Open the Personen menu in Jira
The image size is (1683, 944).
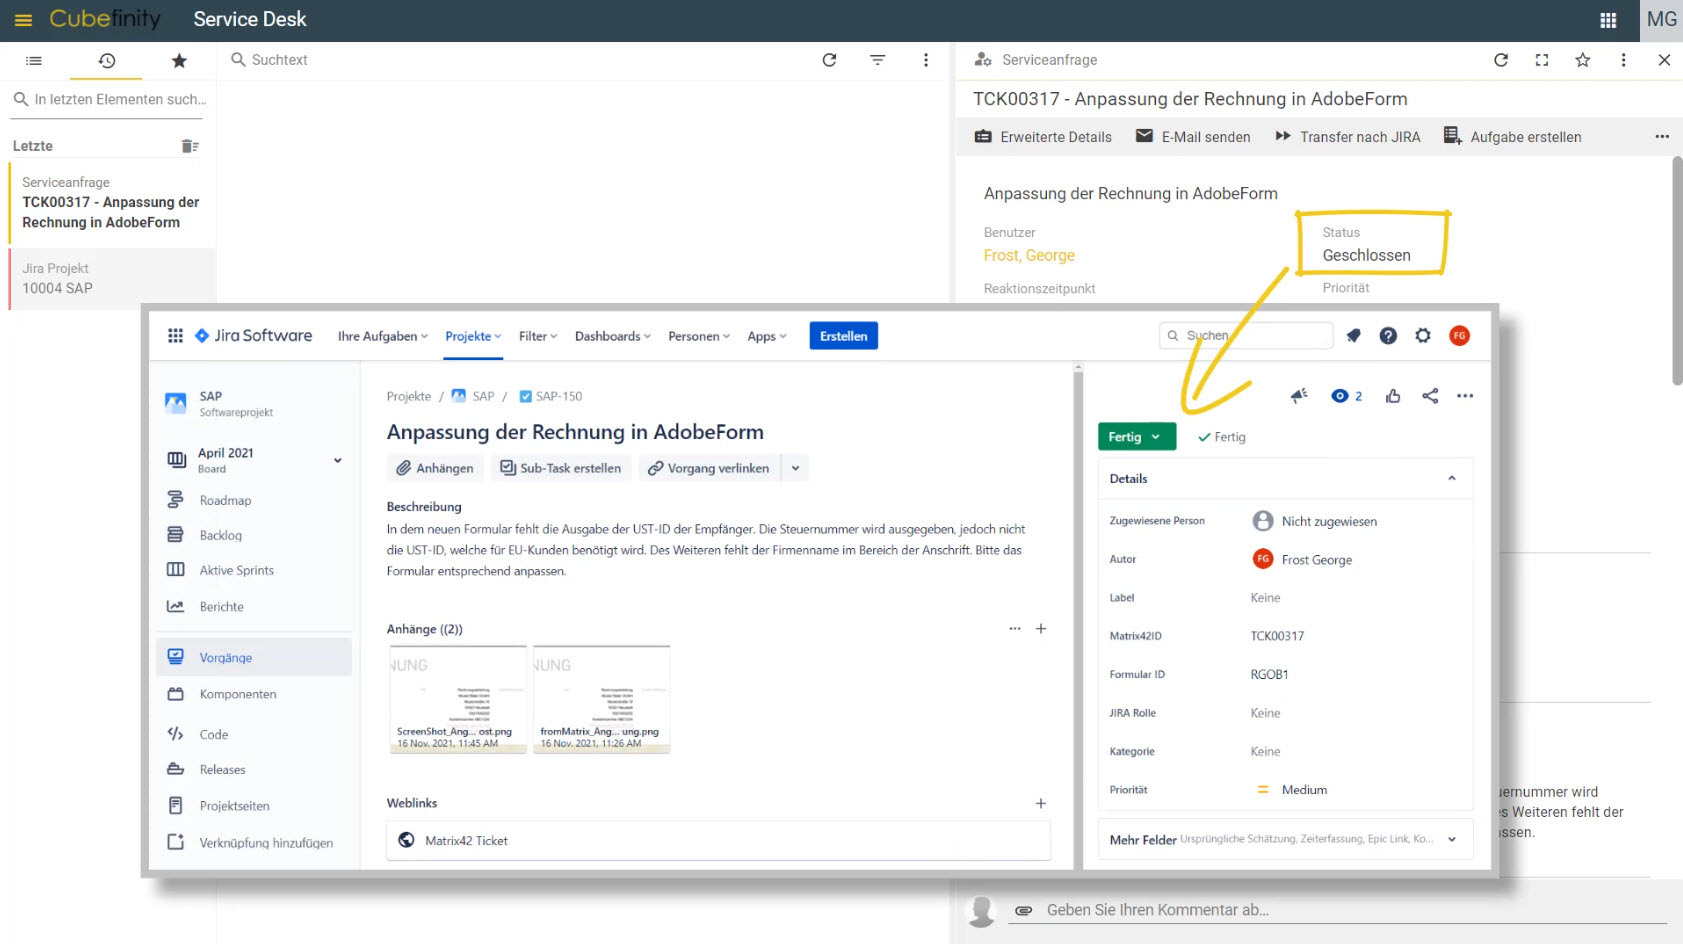pyautogui.click(x=697, y=336)
